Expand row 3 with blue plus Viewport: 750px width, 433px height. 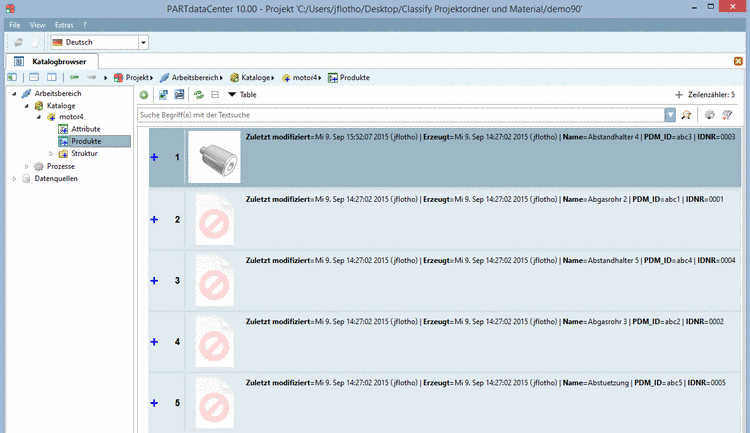pyautogui.click(x=154, y=280)
